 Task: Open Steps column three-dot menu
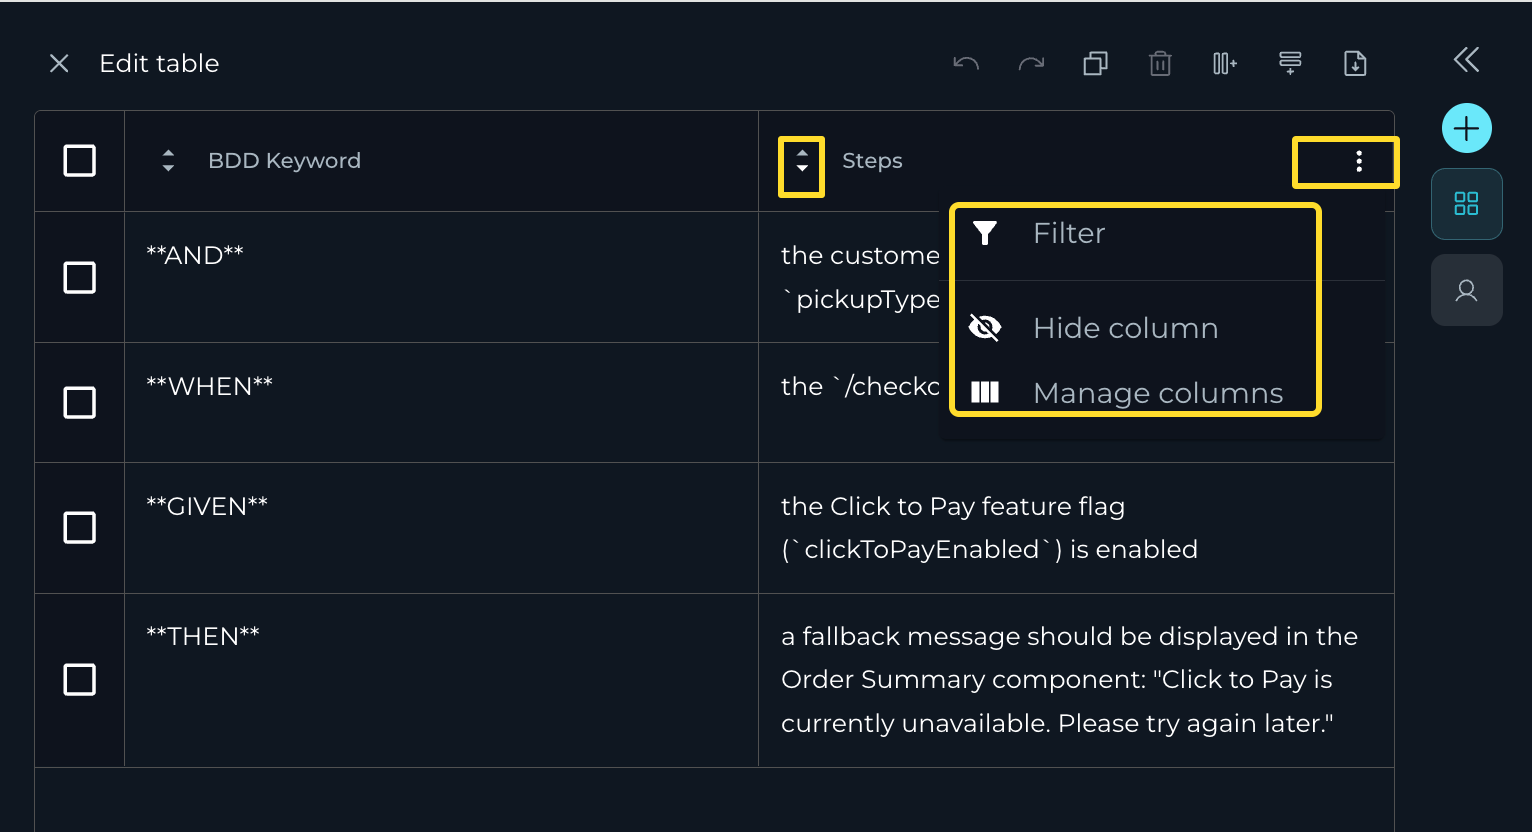tap(1359, 161)
